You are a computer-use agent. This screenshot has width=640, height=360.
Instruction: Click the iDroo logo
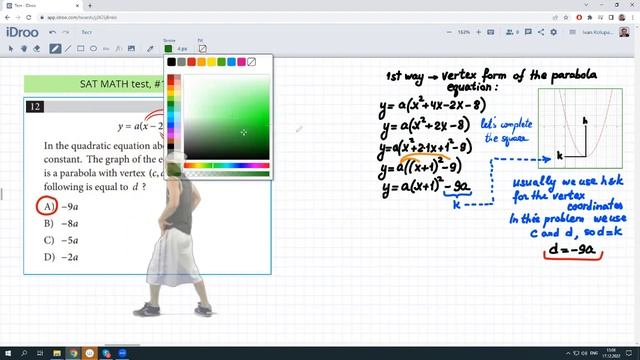[x=22, y=32]
